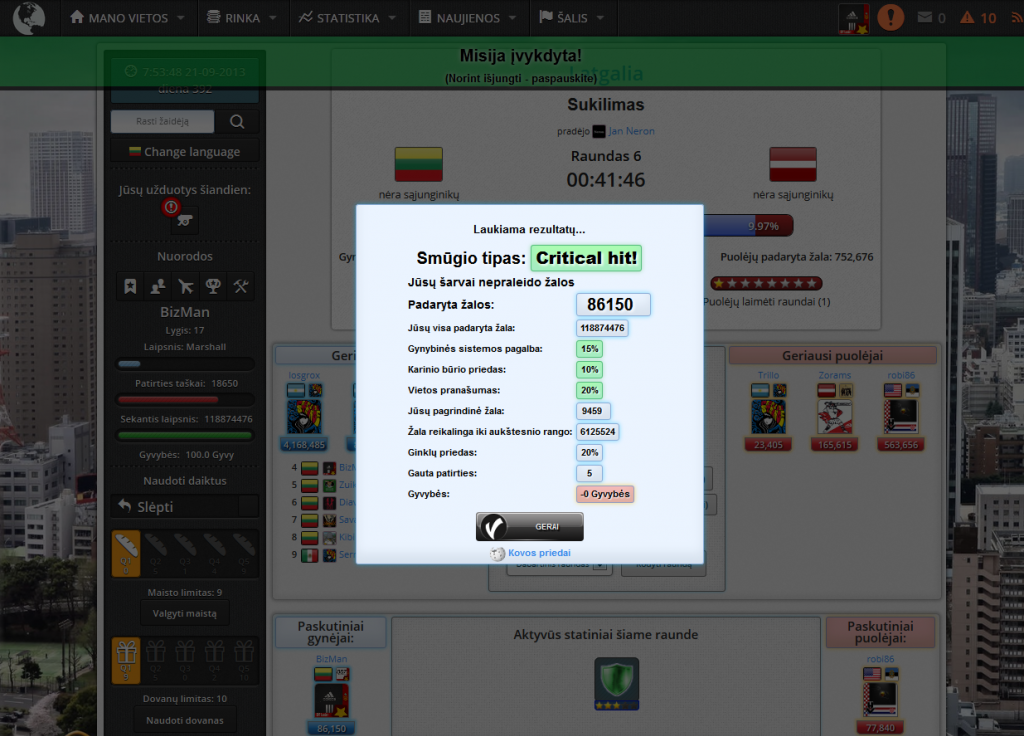Viewport: 1024px width, 736px height.
Task: Open the RINKA menu
Action: 241,18
